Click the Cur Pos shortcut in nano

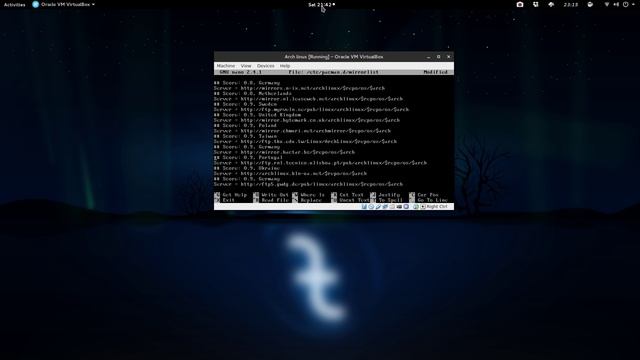424,195
